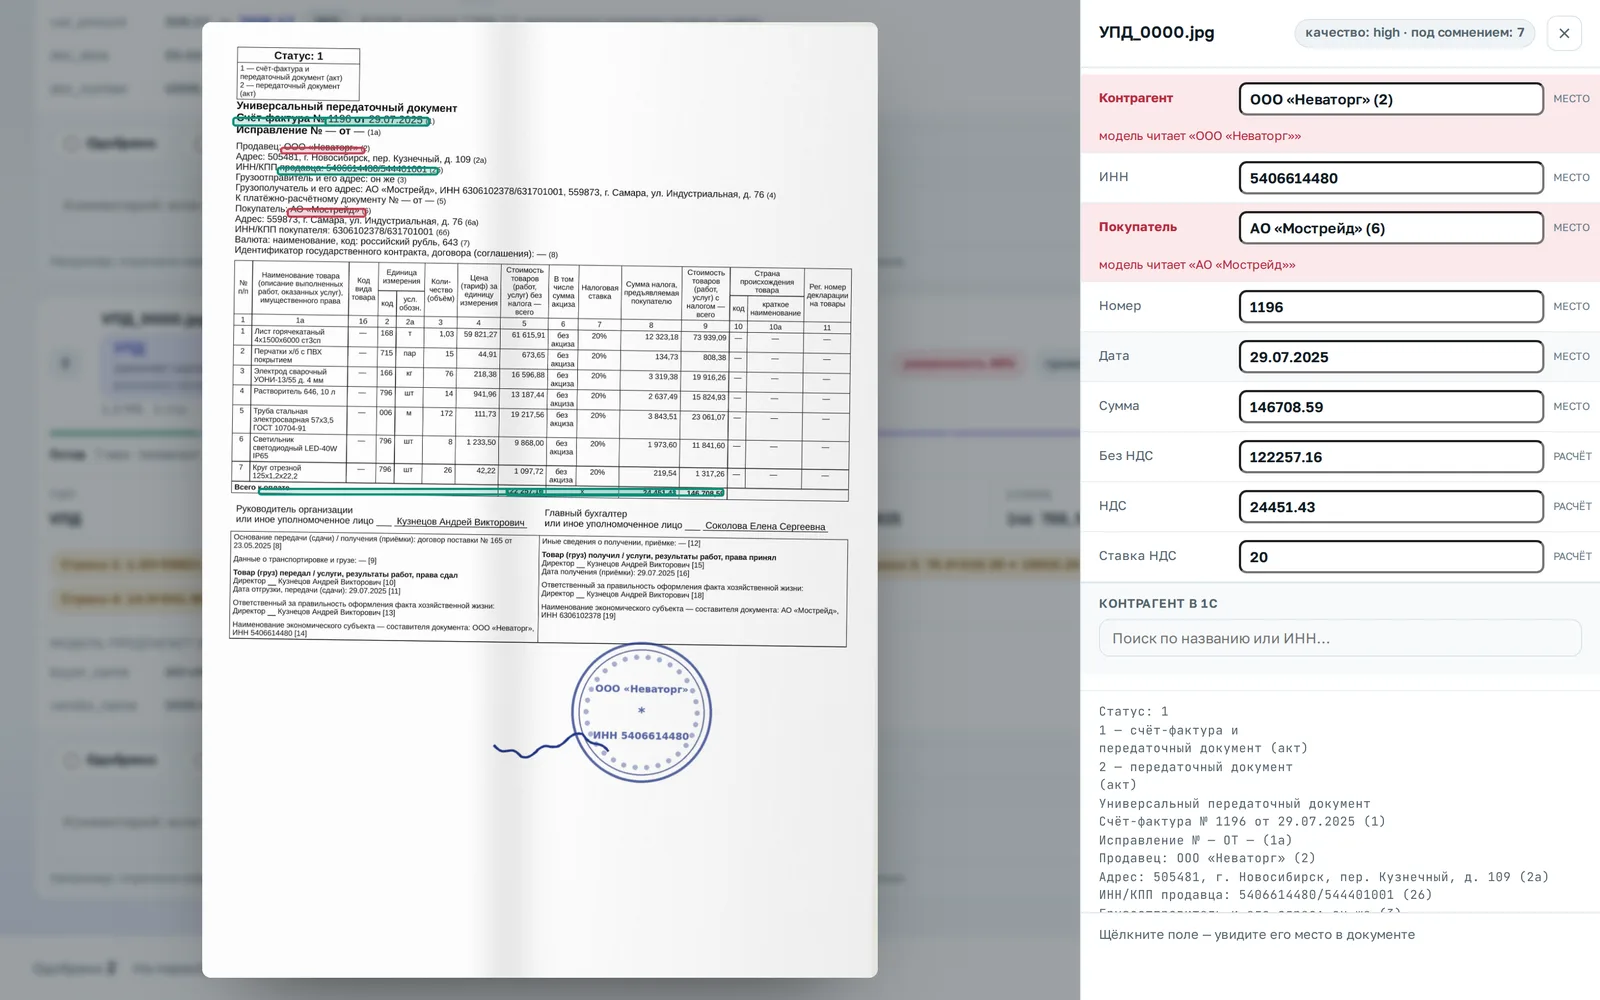Select OCR line 'Статус: 1' in text panel

pos(1134,712)
